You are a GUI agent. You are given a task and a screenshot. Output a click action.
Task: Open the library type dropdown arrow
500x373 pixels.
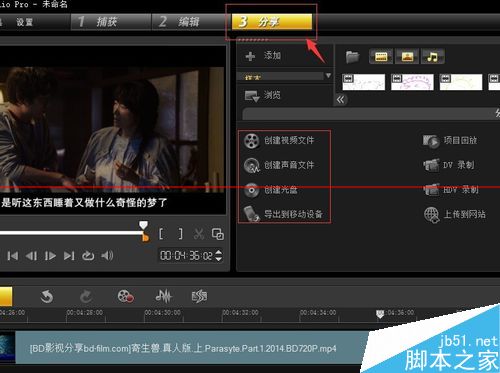[x=328, y=76]
